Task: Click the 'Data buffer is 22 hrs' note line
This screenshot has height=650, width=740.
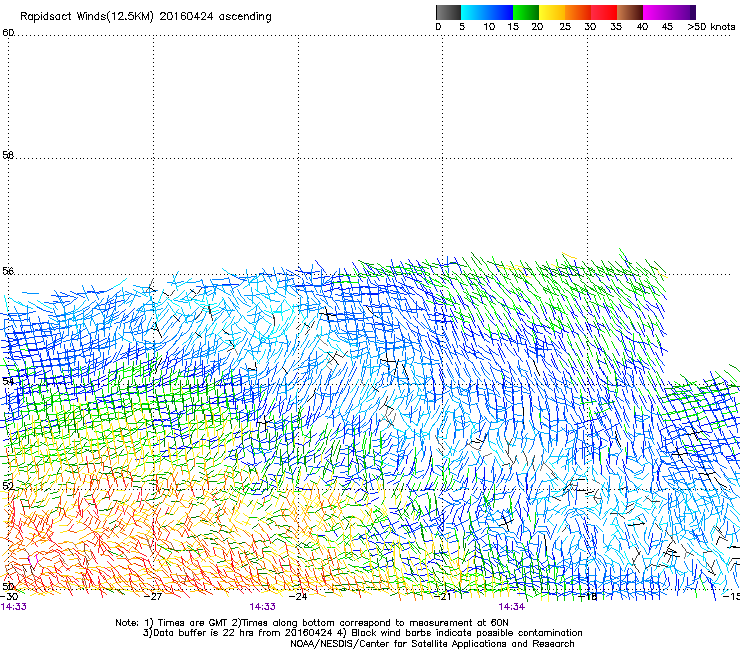Action: (x=362, y=633)
